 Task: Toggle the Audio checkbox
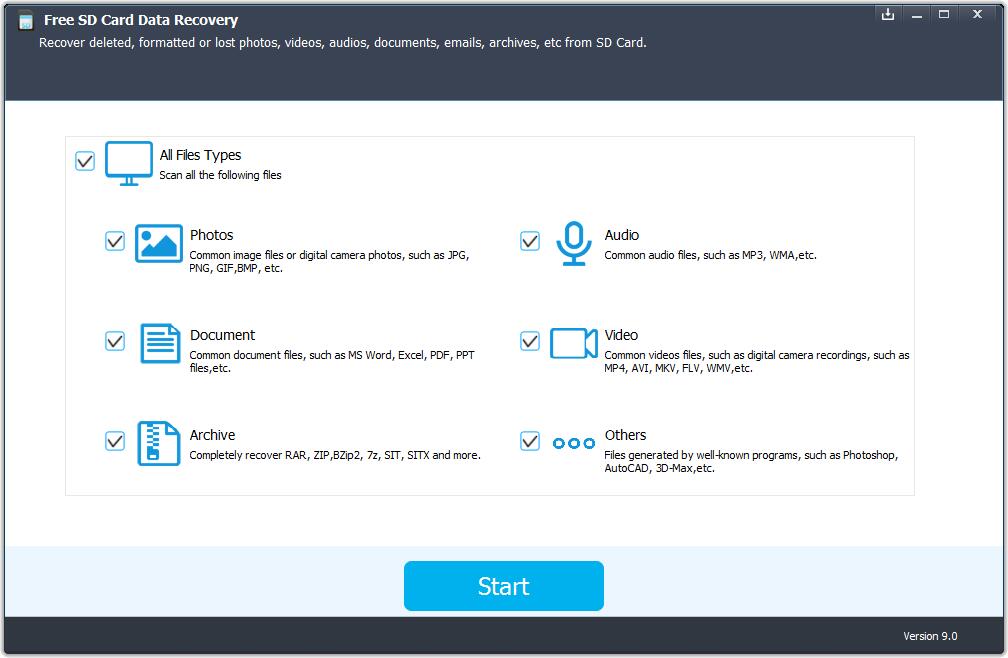[x=529, y=241]
